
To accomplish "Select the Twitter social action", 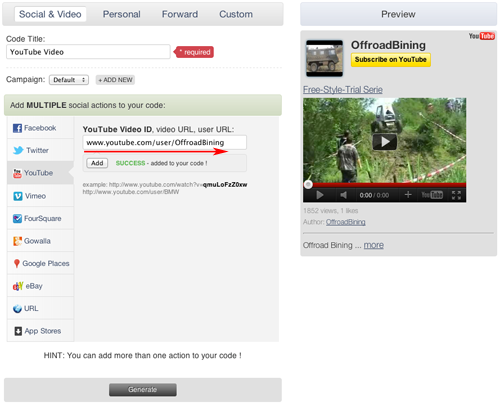I will click(40, 150).
